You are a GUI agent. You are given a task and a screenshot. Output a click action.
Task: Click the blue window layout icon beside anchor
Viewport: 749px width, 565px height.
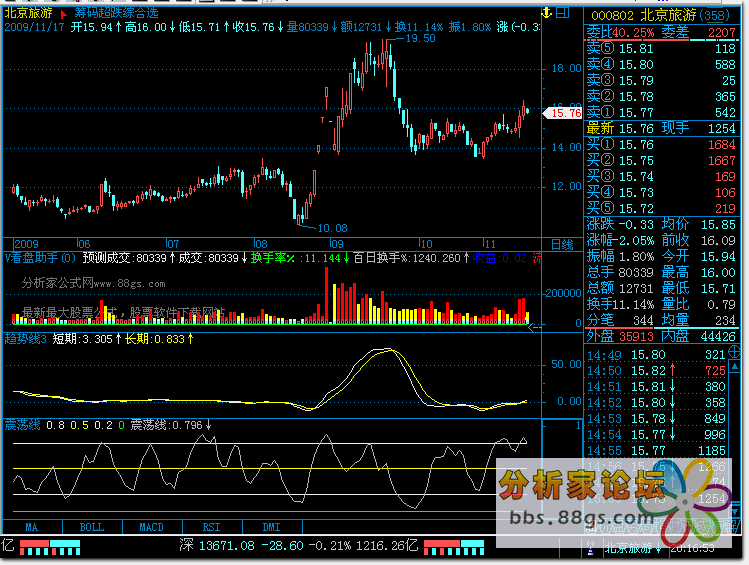pos(564,13)
